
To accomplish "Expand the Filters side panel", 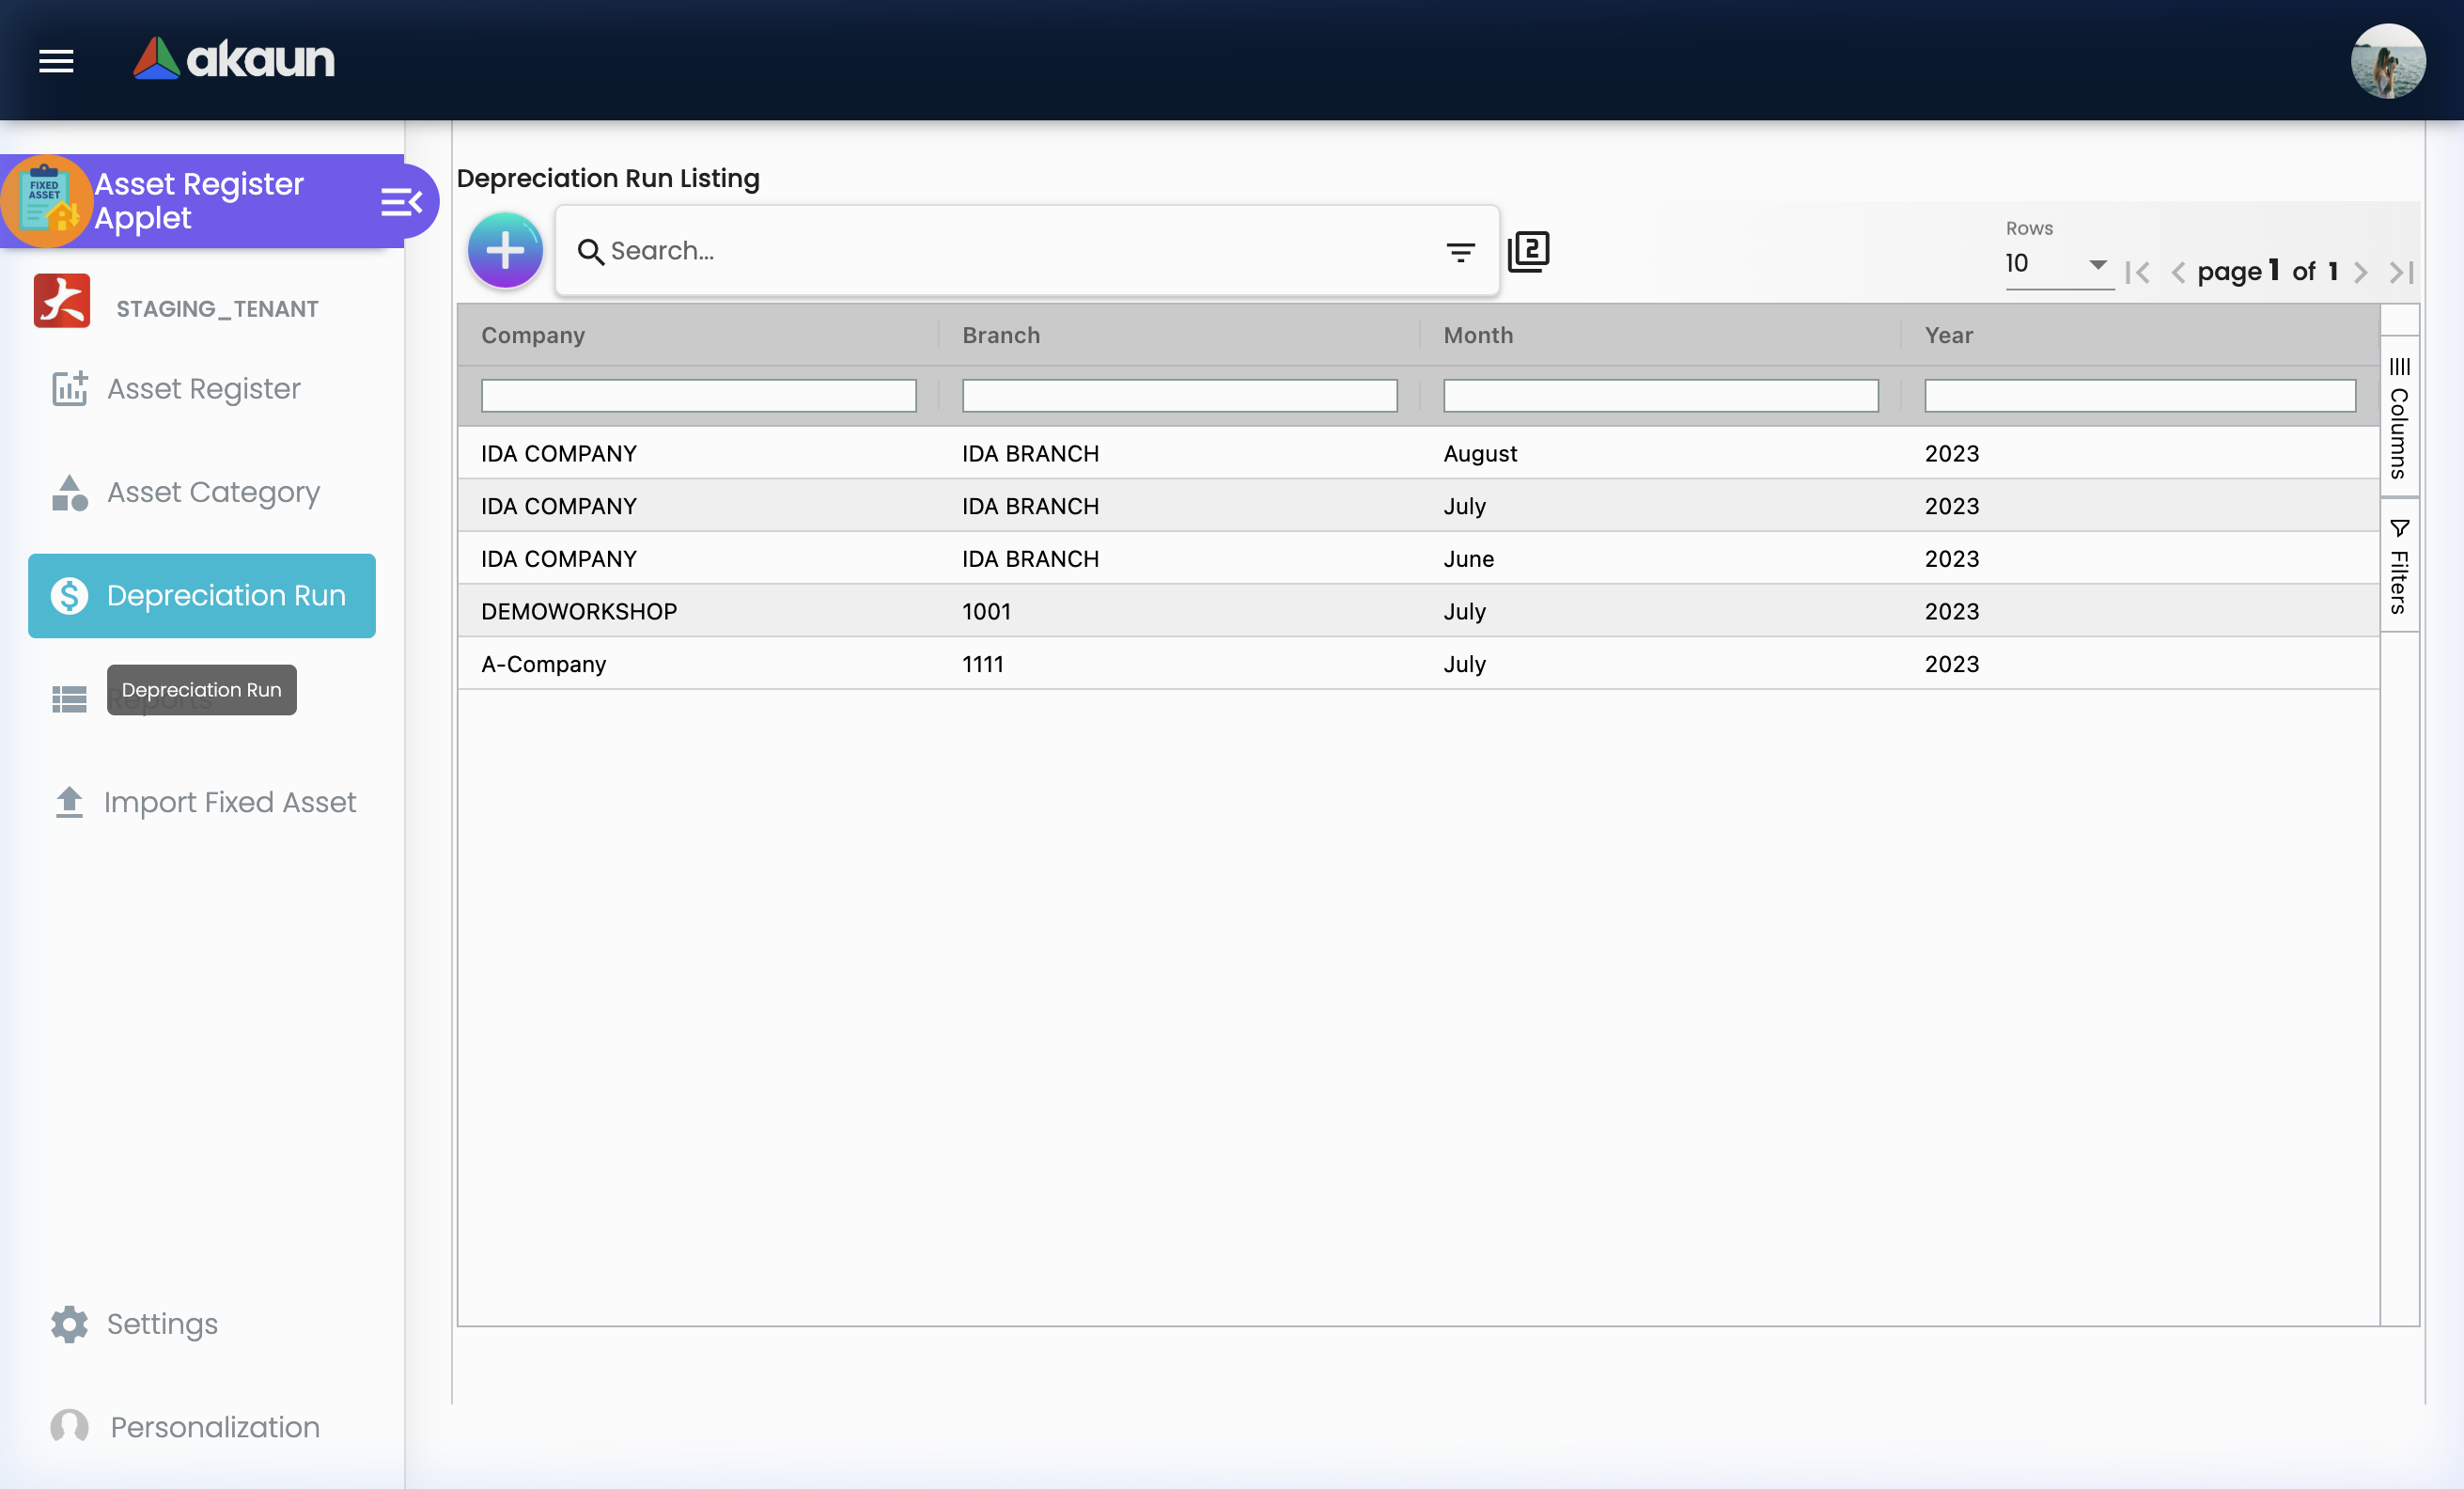I will (x=2399, y=566).
